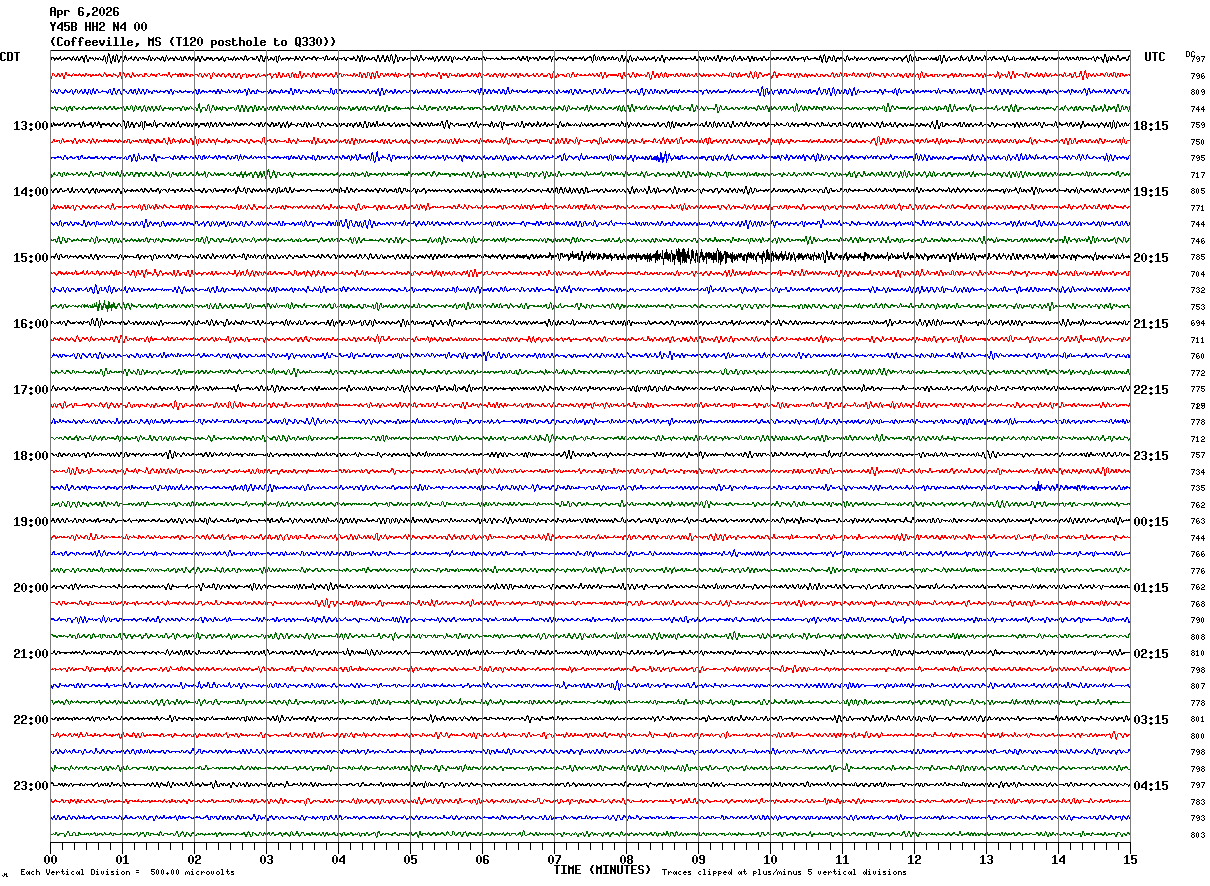Click the blue spike on the 18:30 trace
This screenshot has width=1210, height=886.
tap(1038, 487)
